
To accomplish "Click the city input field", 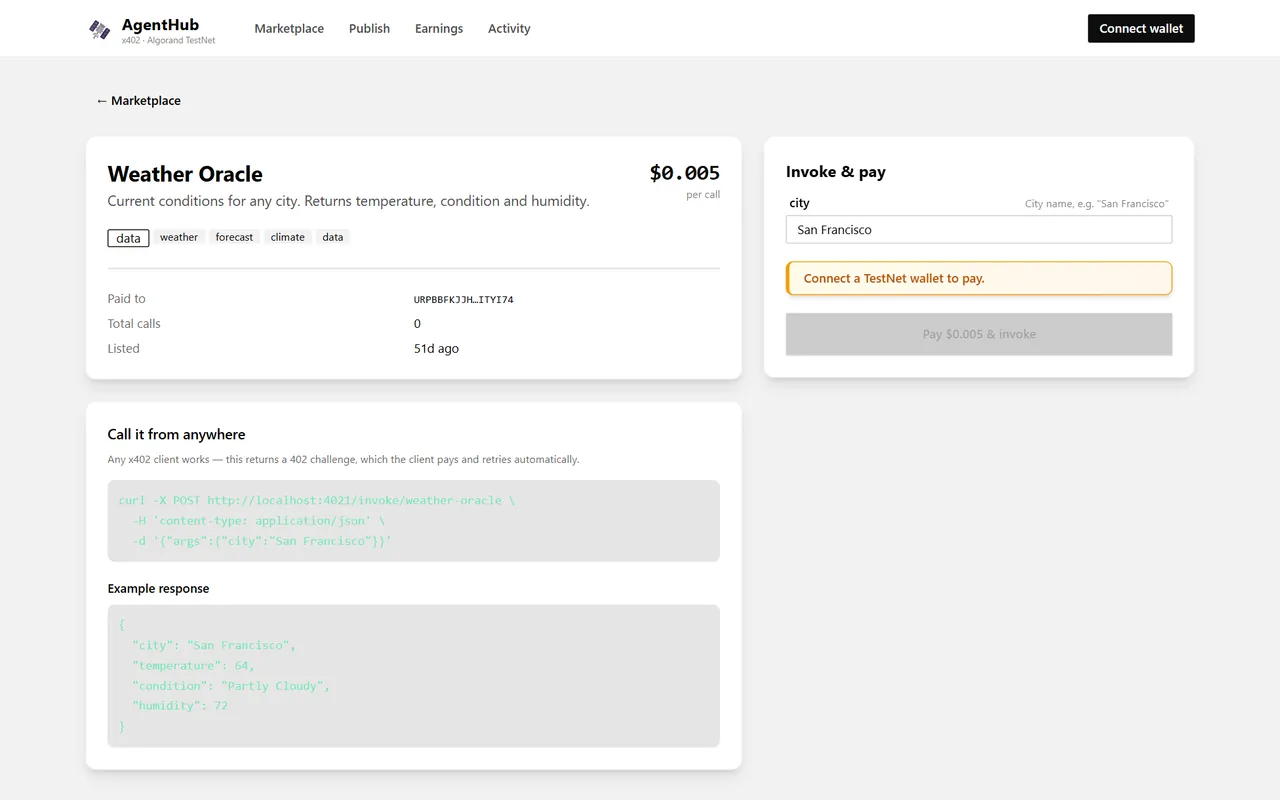I will click(x=979, y=230).
